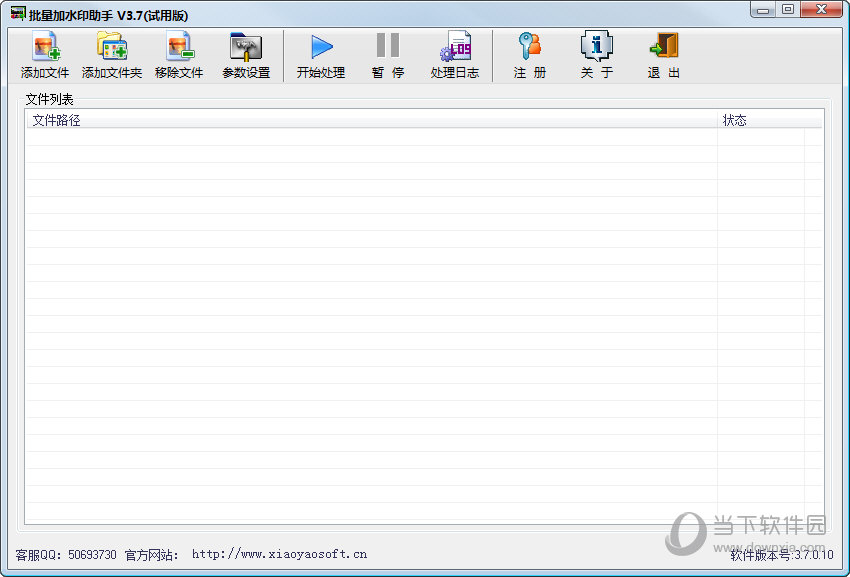The height and width of the screenshot is (577, 850).
Task: Close the 批量加水印助手 window
Action: [822, 10]
